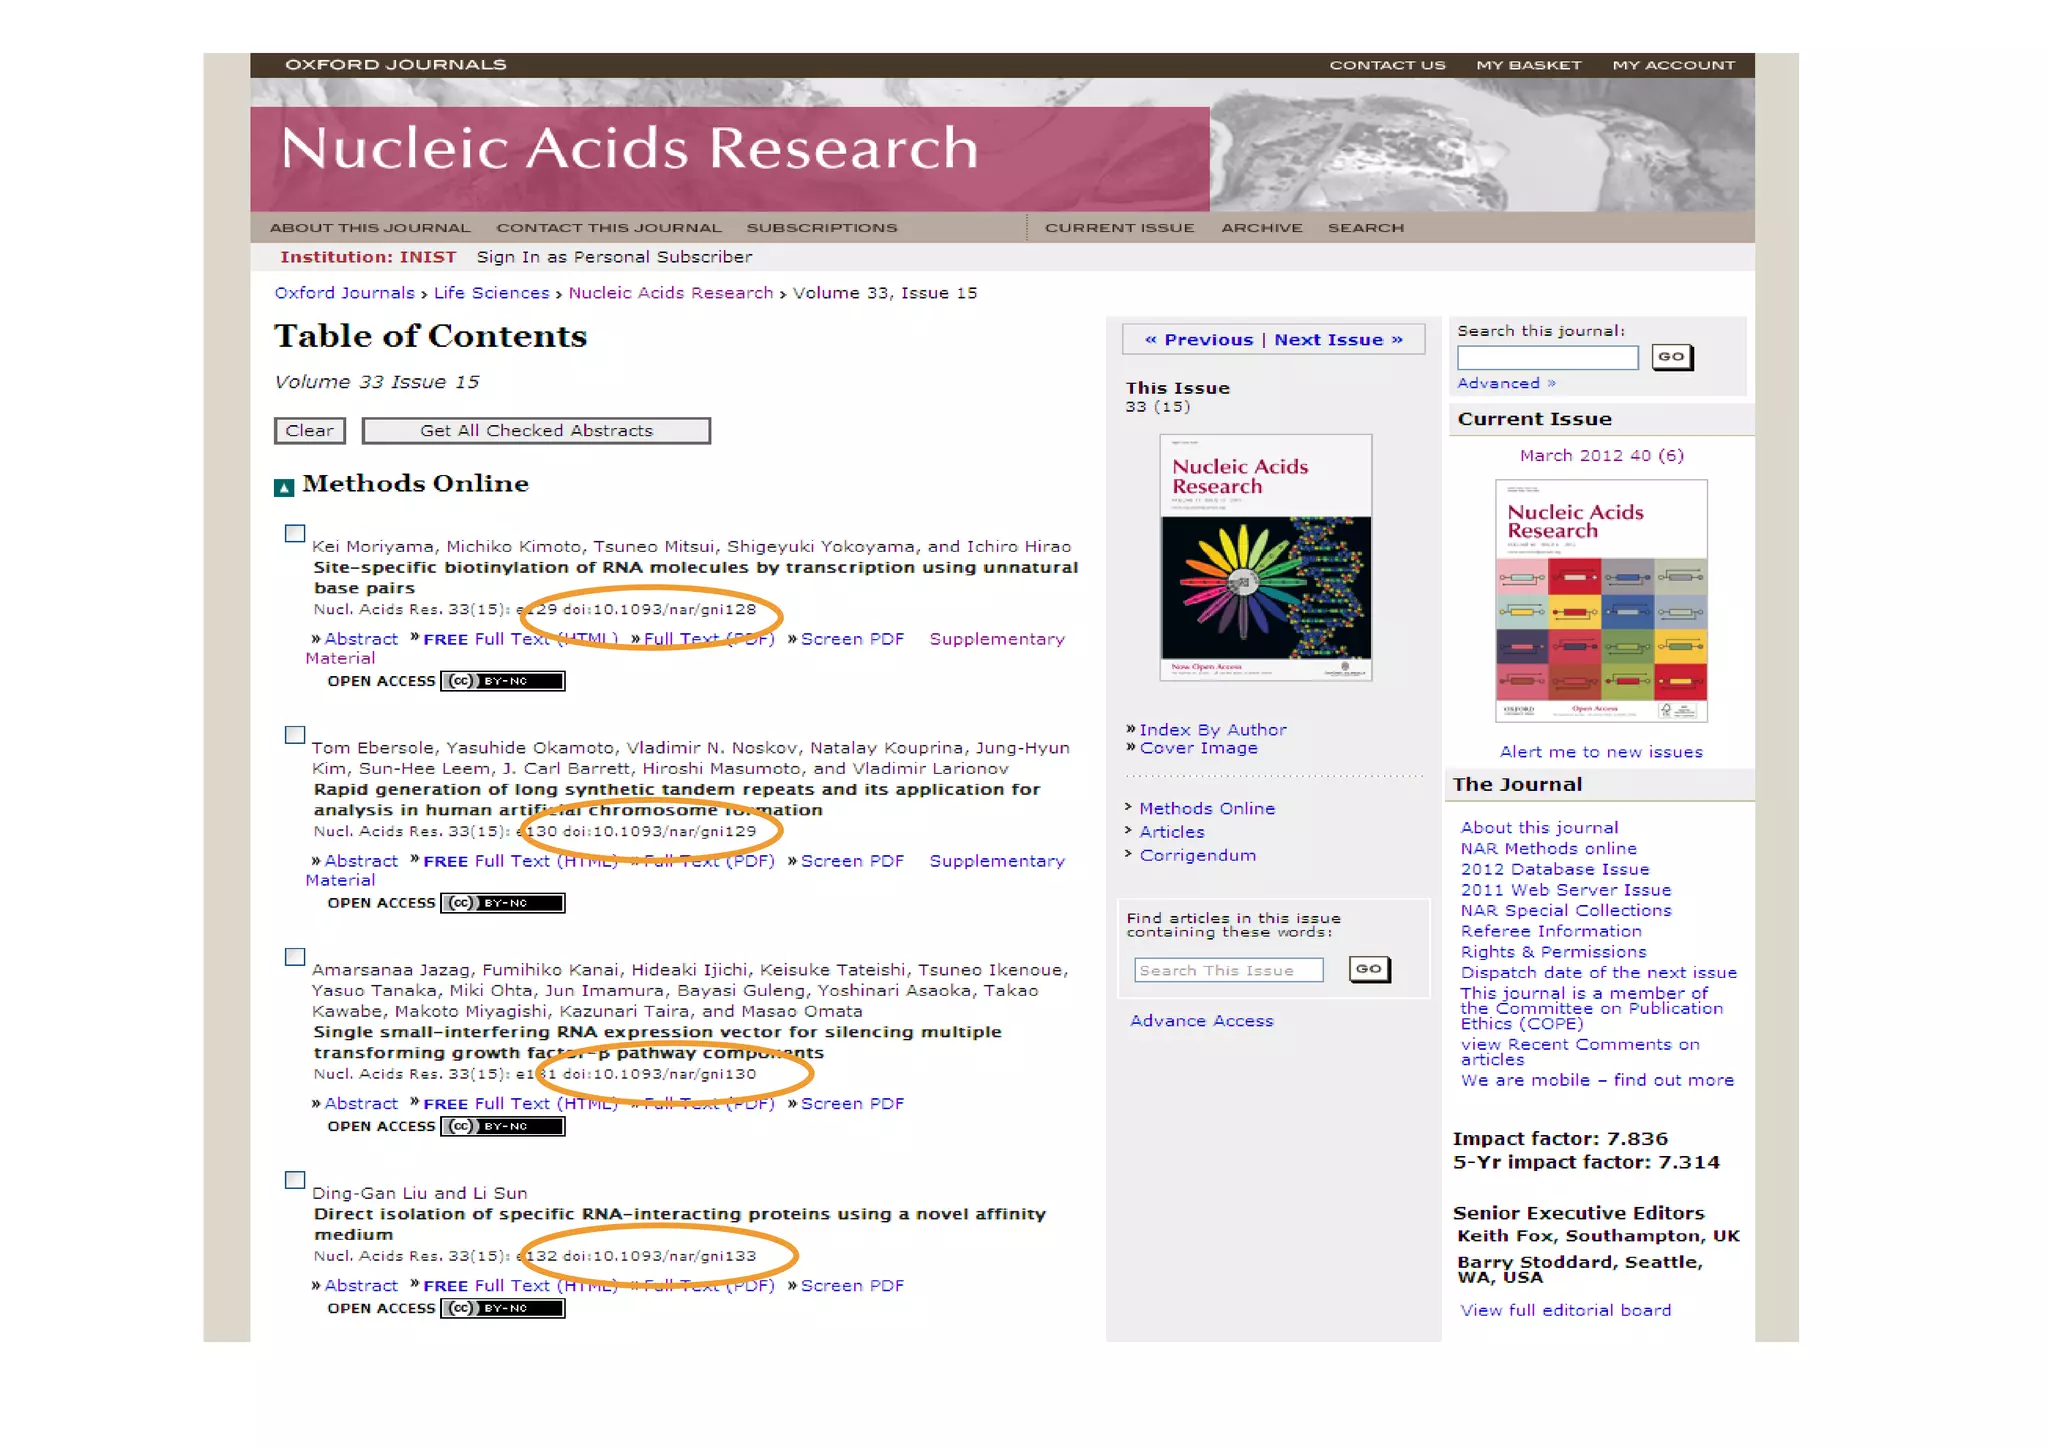Click the Creative Commons badge under Ding-Gan Liu article
Screen dimensions: 2048x1448
coord(503,1308)
